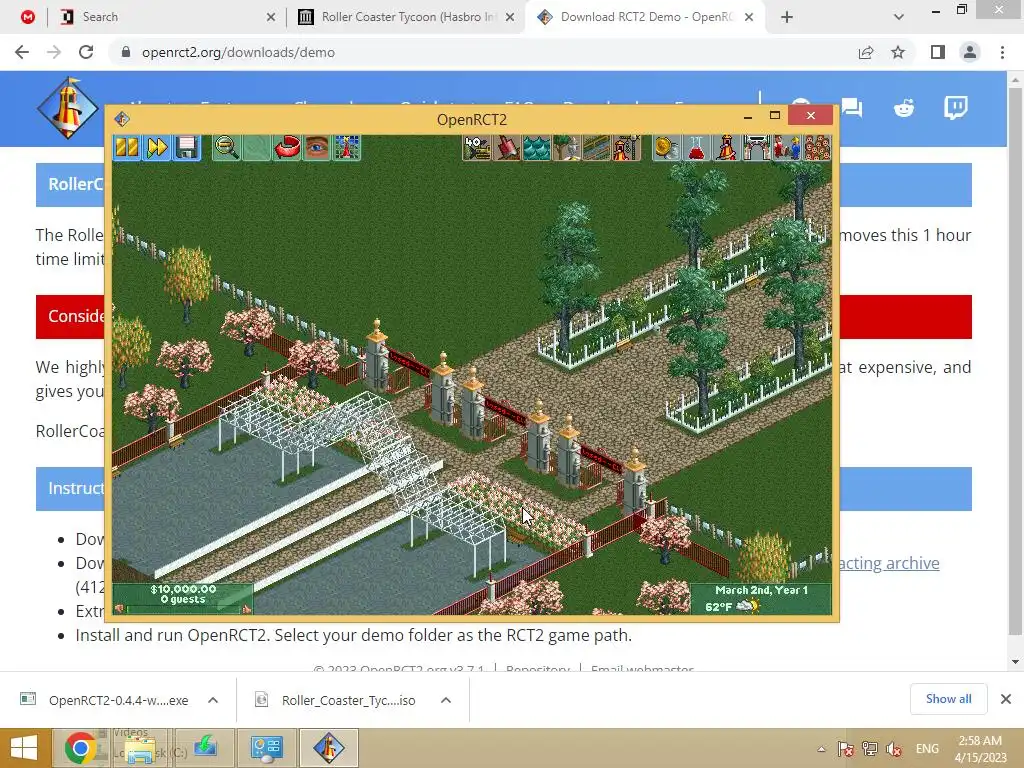Open the scenery placement tool
This screenshot has width=1024, height=768.
(x=567, y=148)
